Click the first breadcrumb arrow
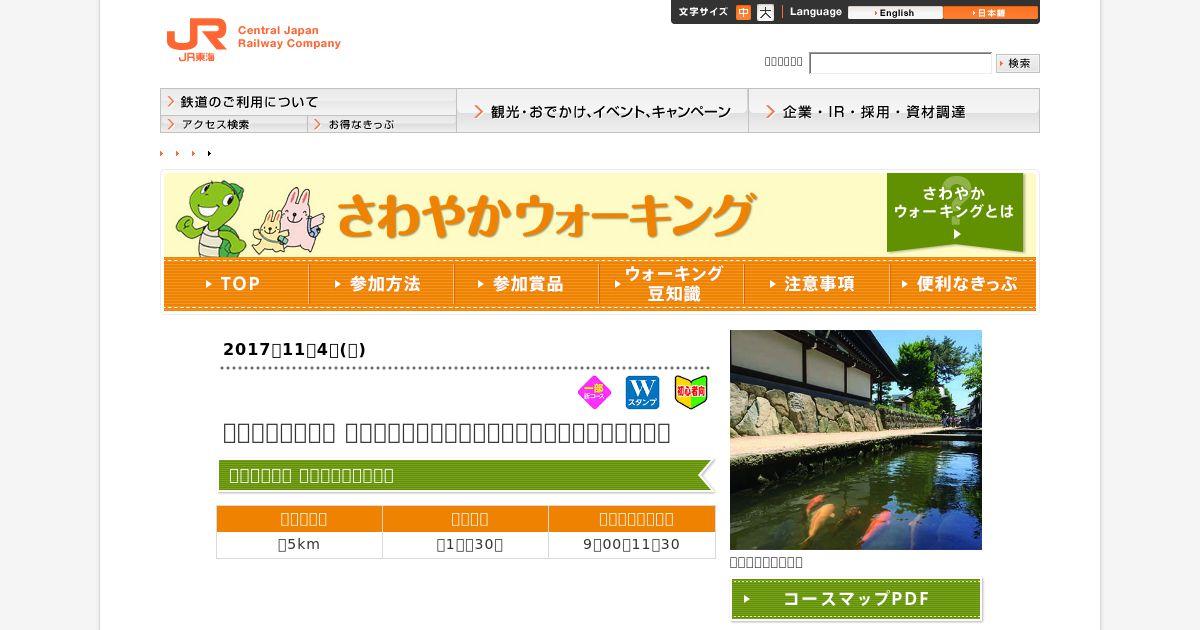 pos(162,153)
